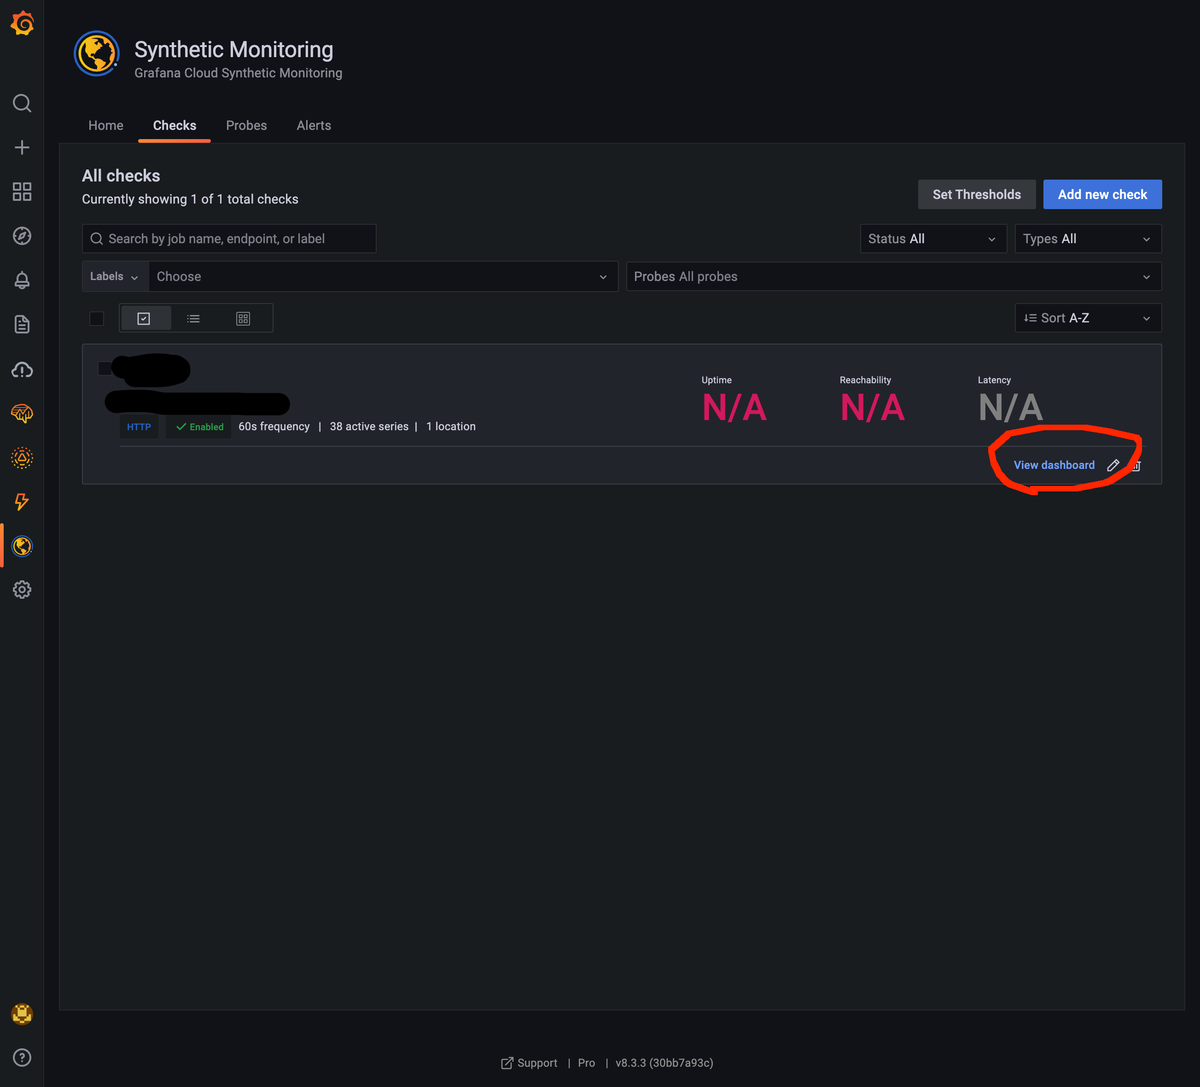Image resolution: width=1200 pixels, height=1087 pixels.
Task: Open the orange dotted circle triangle icon
Action: pos(22,458)
